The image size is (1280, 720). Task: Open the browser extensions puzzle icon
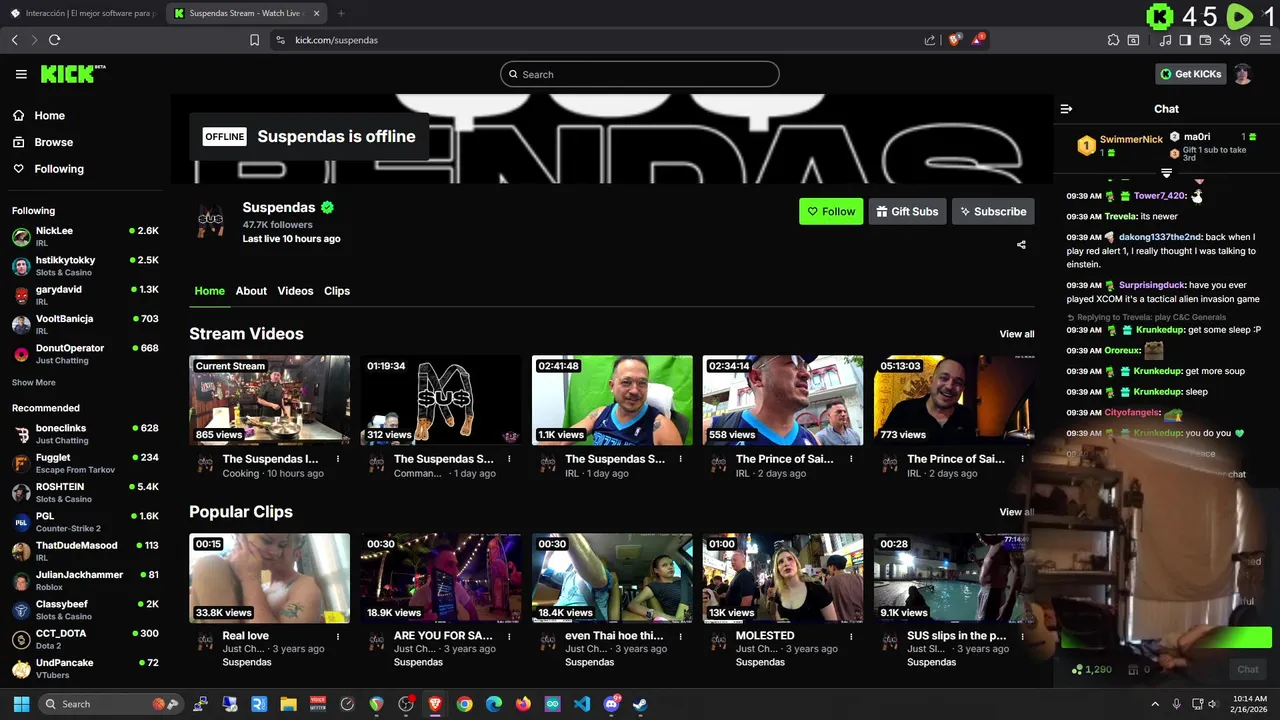tap(1113, 40)
